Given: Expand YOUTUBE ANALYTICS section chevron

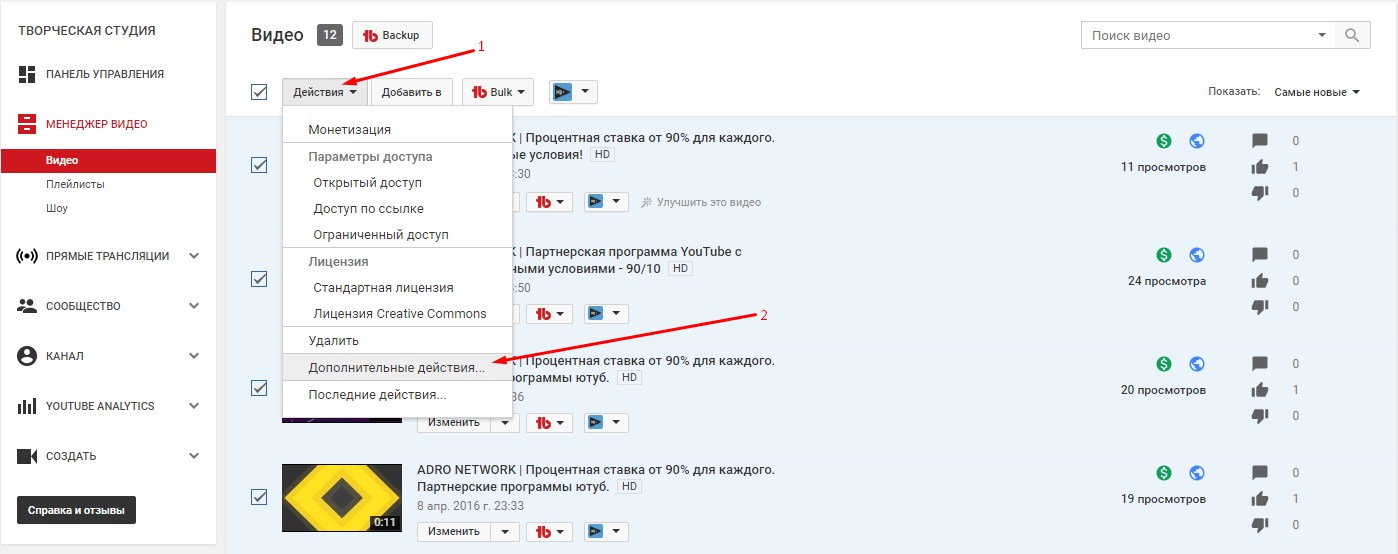Looking at the screenshot, I should point(194,406).
